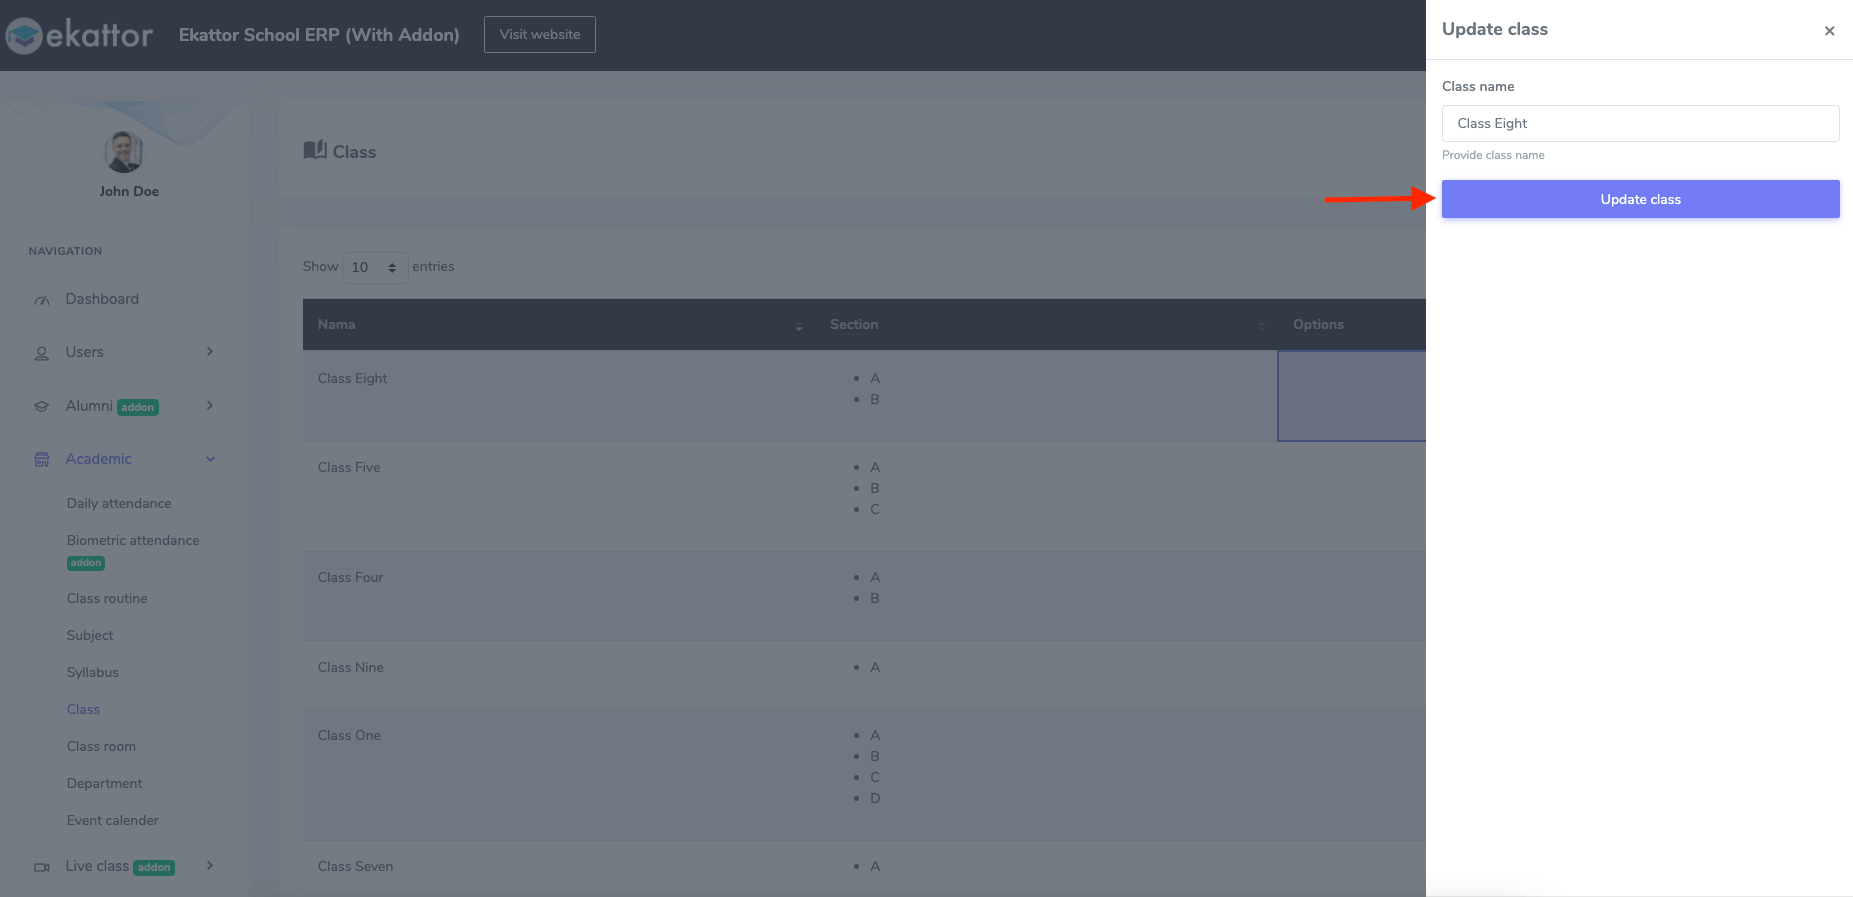Image resolution: width=1853 pixels, height=897 pixels.
Task: Click the Ekattor logo icon
Action: (x=25, y=36)
